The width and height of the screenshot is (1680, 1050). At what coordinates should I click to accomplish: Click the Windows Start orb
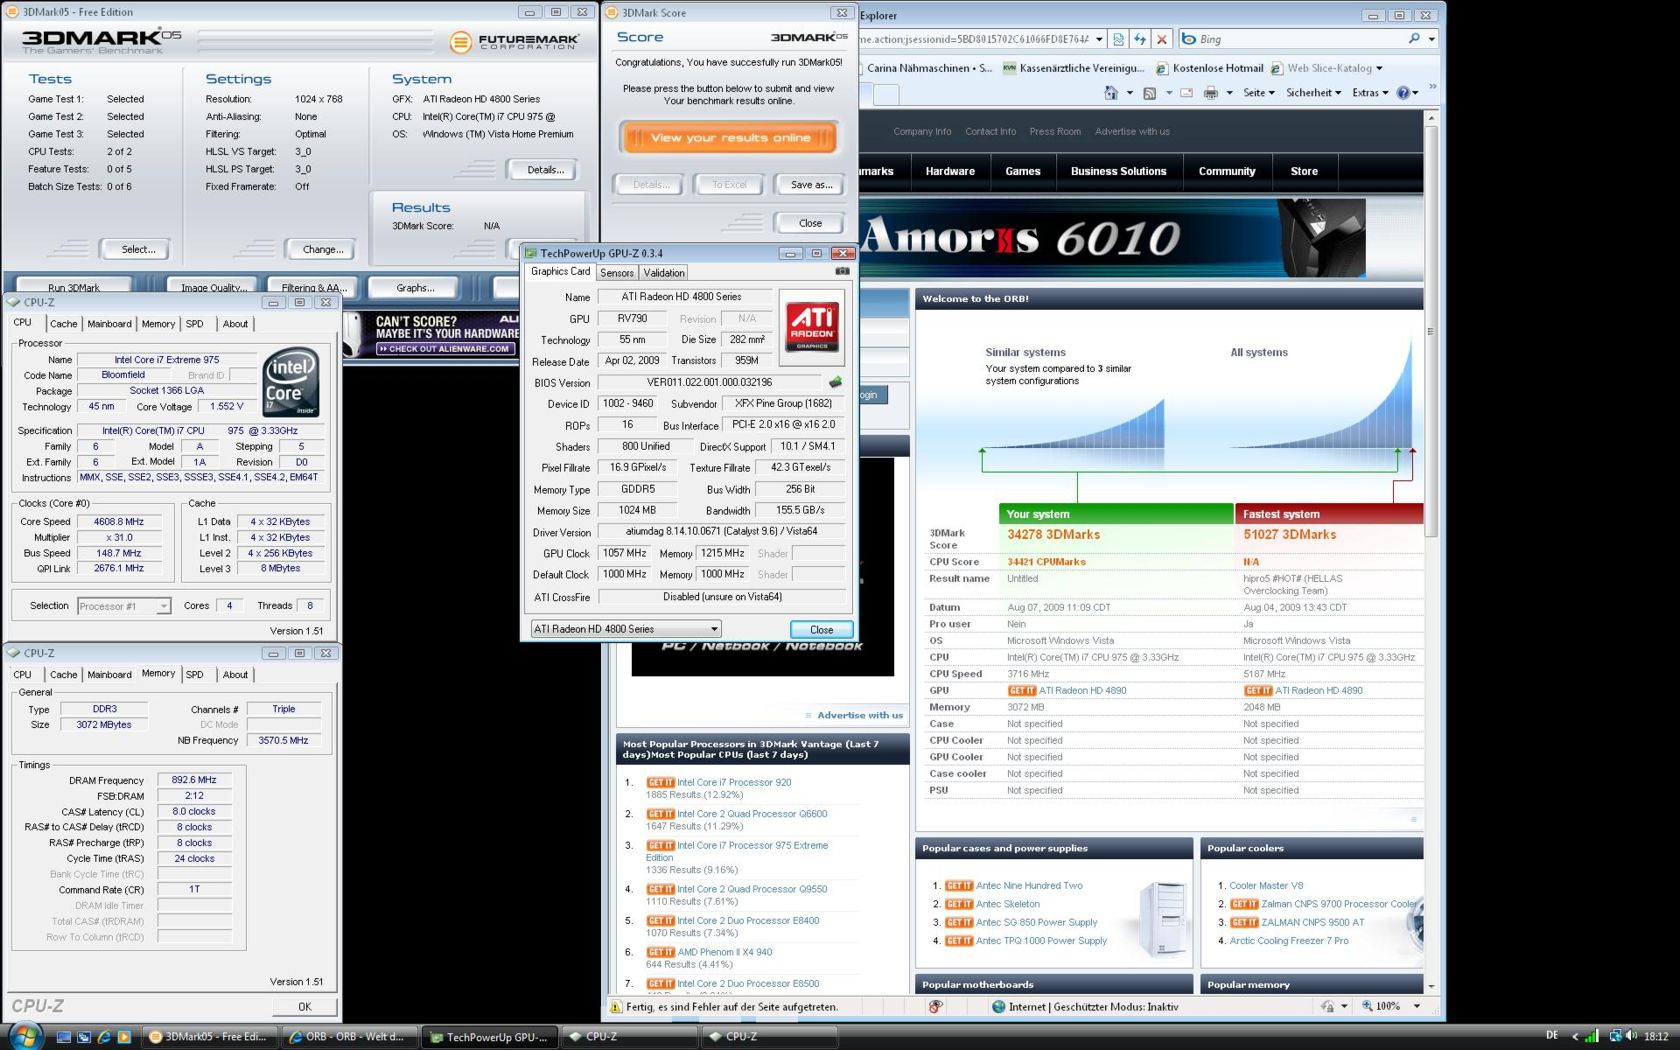(x=24, y=1034)
